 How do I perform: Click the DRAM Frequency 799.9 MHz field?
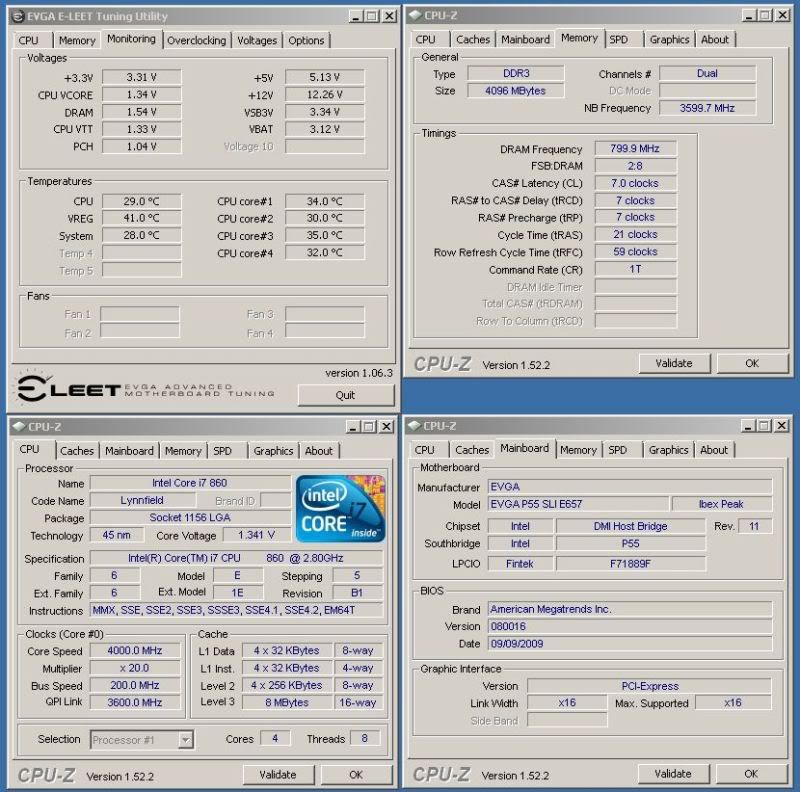click(635, 148)
